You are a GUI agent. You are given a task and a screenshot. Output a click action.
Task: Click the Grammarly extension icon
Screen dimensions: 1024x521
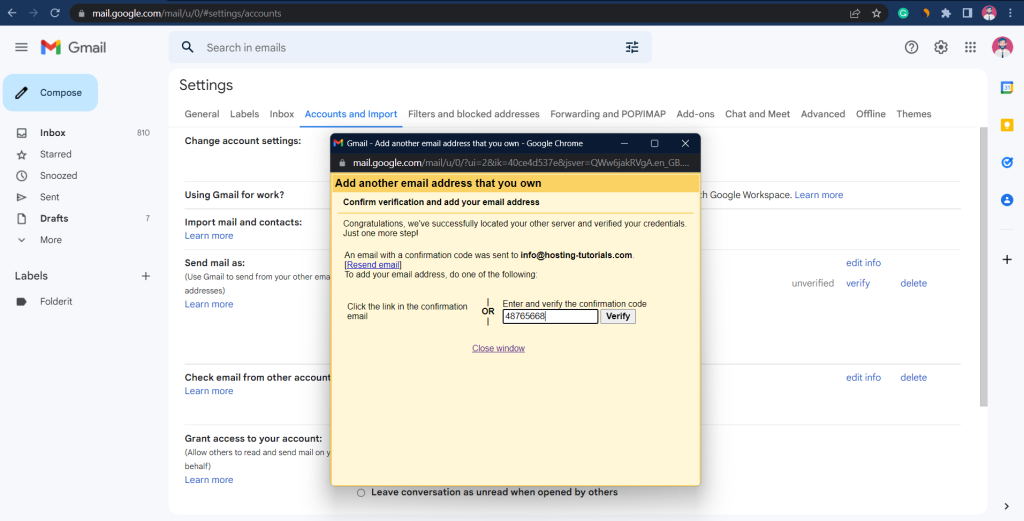[x=903, y=13]
